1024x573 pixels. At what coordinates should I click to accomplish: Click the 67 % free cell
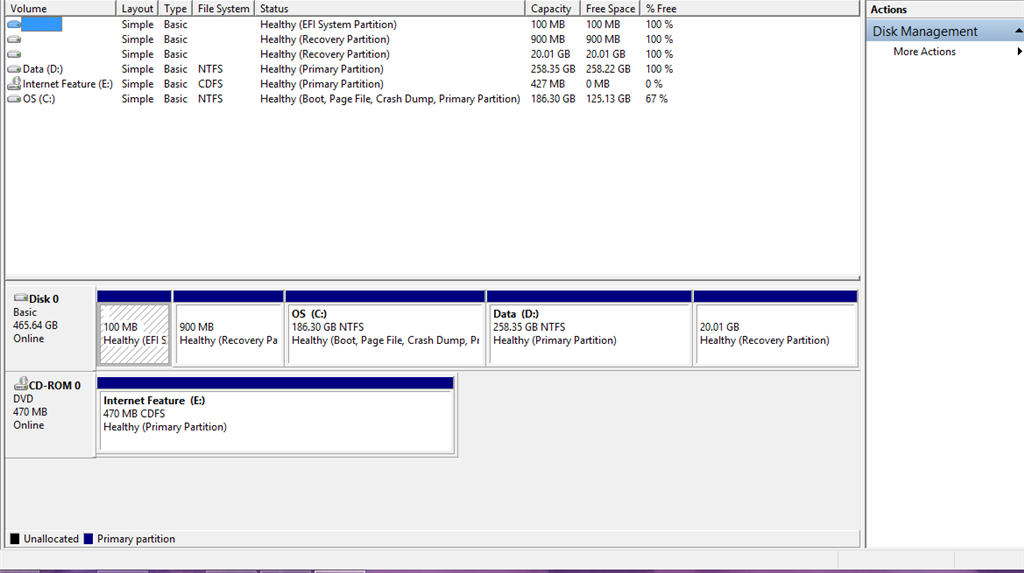(x=656, y=99)
